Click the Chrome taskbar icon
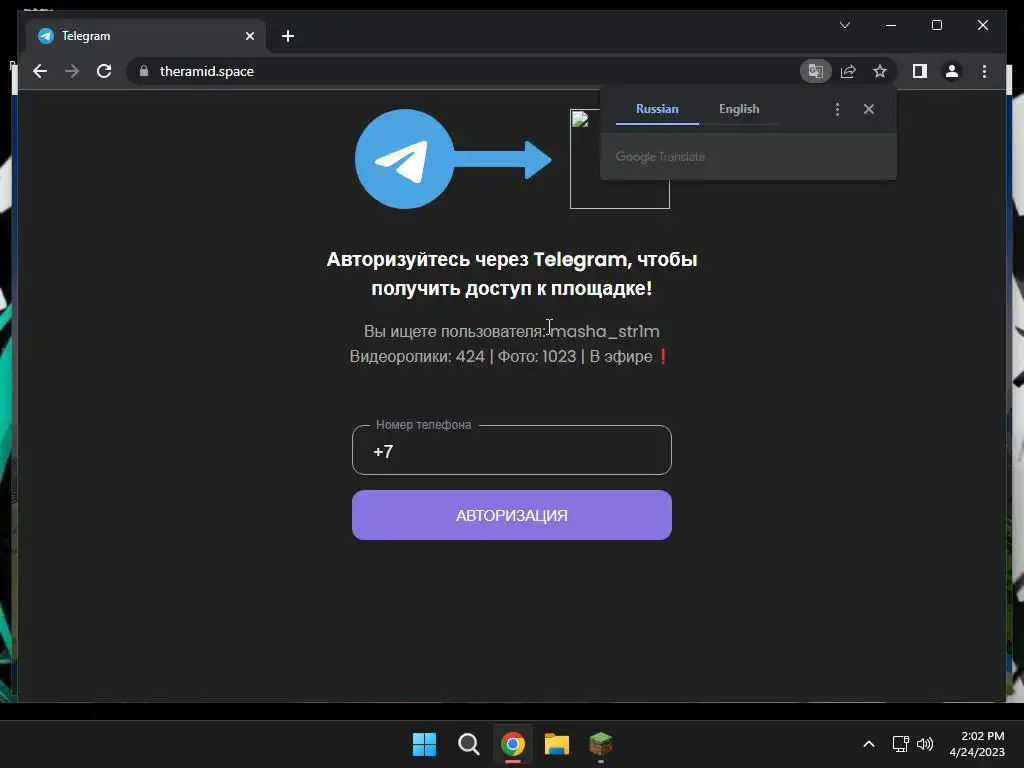The height and width of the screenshot is (768, 1024). point(513,744)
